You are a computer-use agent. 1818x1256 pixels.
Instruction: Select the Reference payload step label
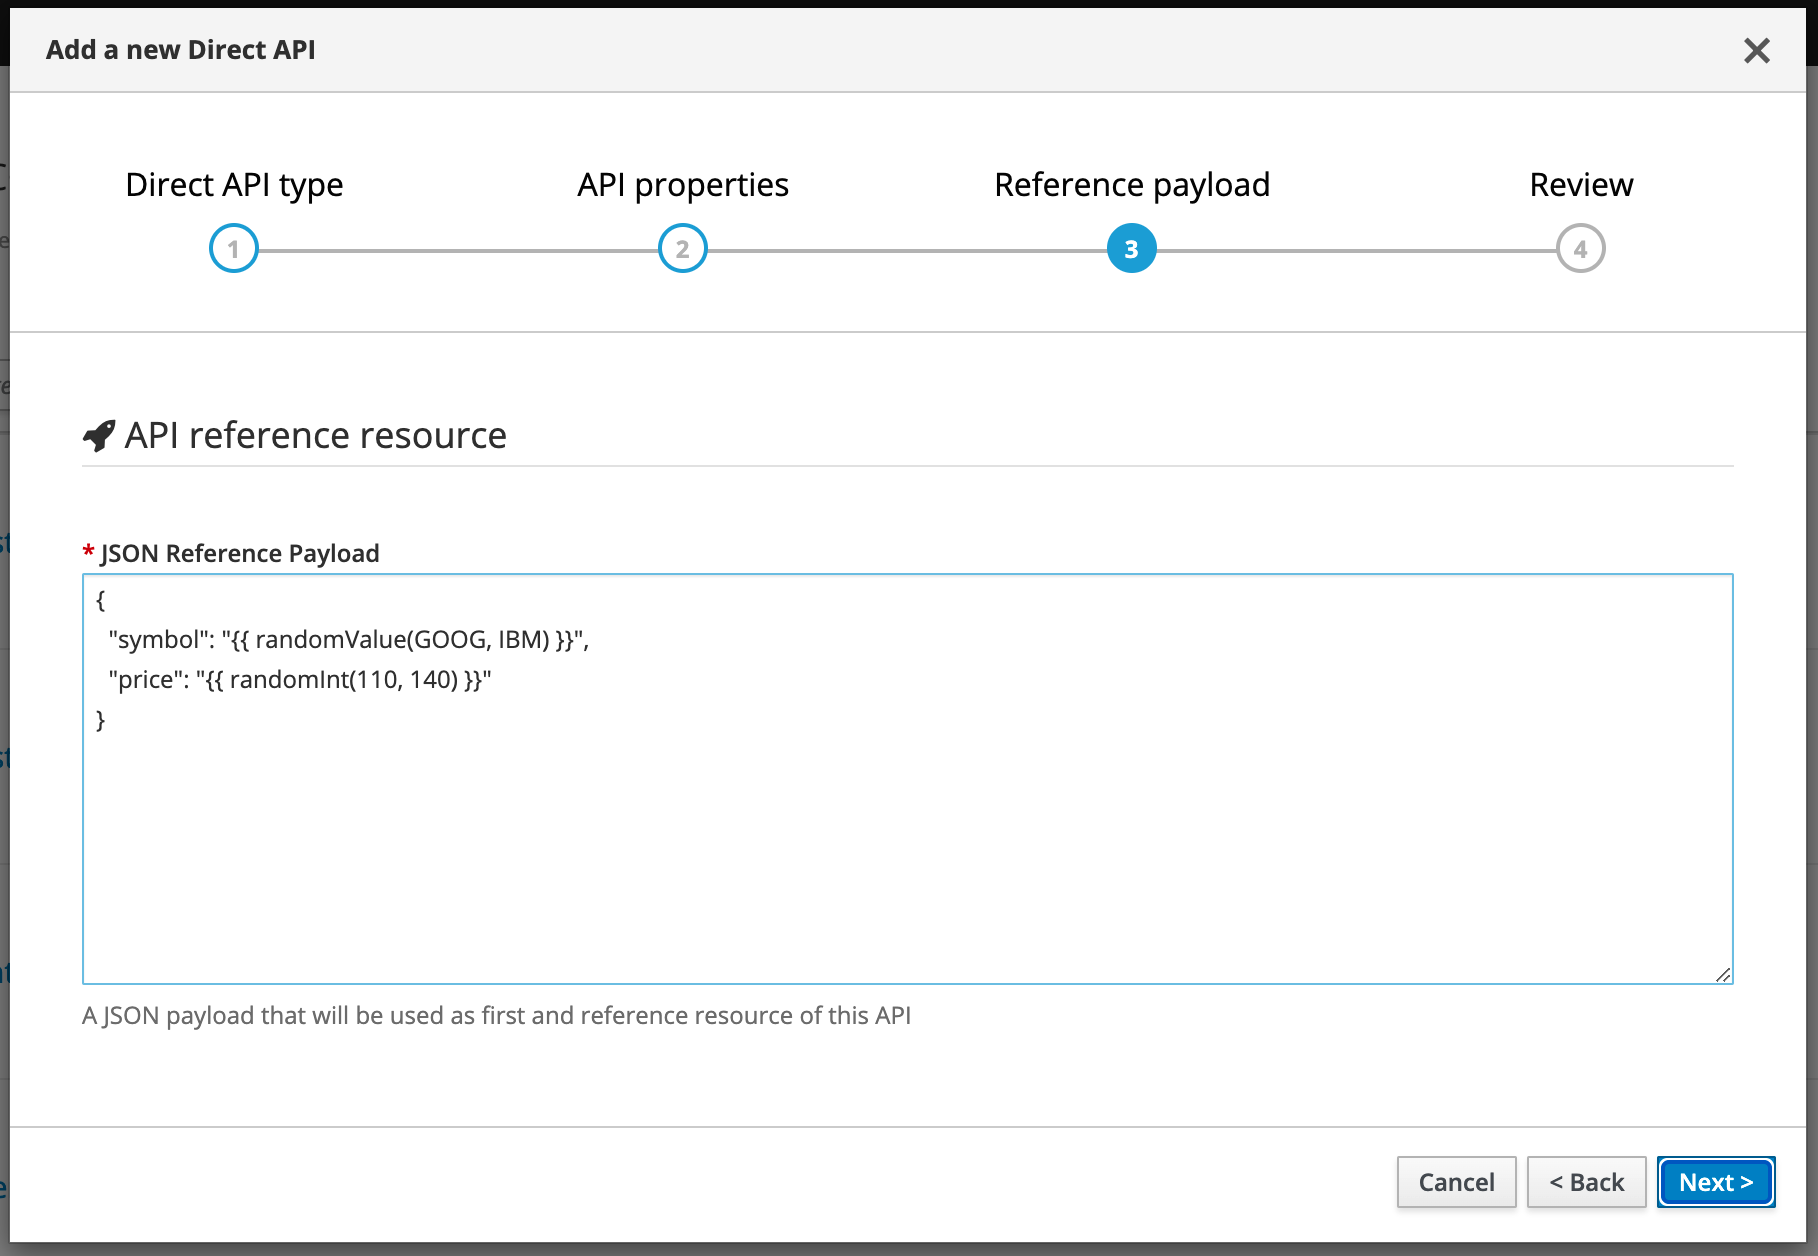pos(1131,185)
